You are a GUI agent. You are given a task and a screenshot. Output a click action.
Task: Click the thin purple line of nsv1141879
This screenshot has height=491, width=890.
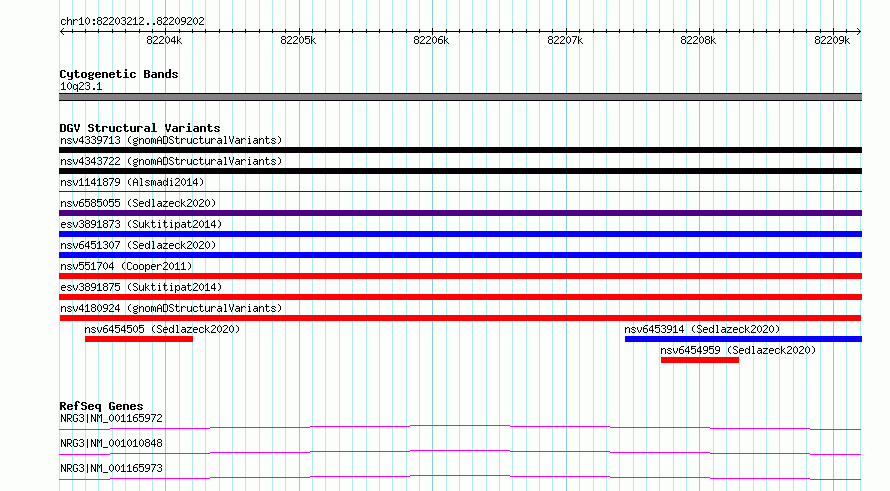[460, 192]
